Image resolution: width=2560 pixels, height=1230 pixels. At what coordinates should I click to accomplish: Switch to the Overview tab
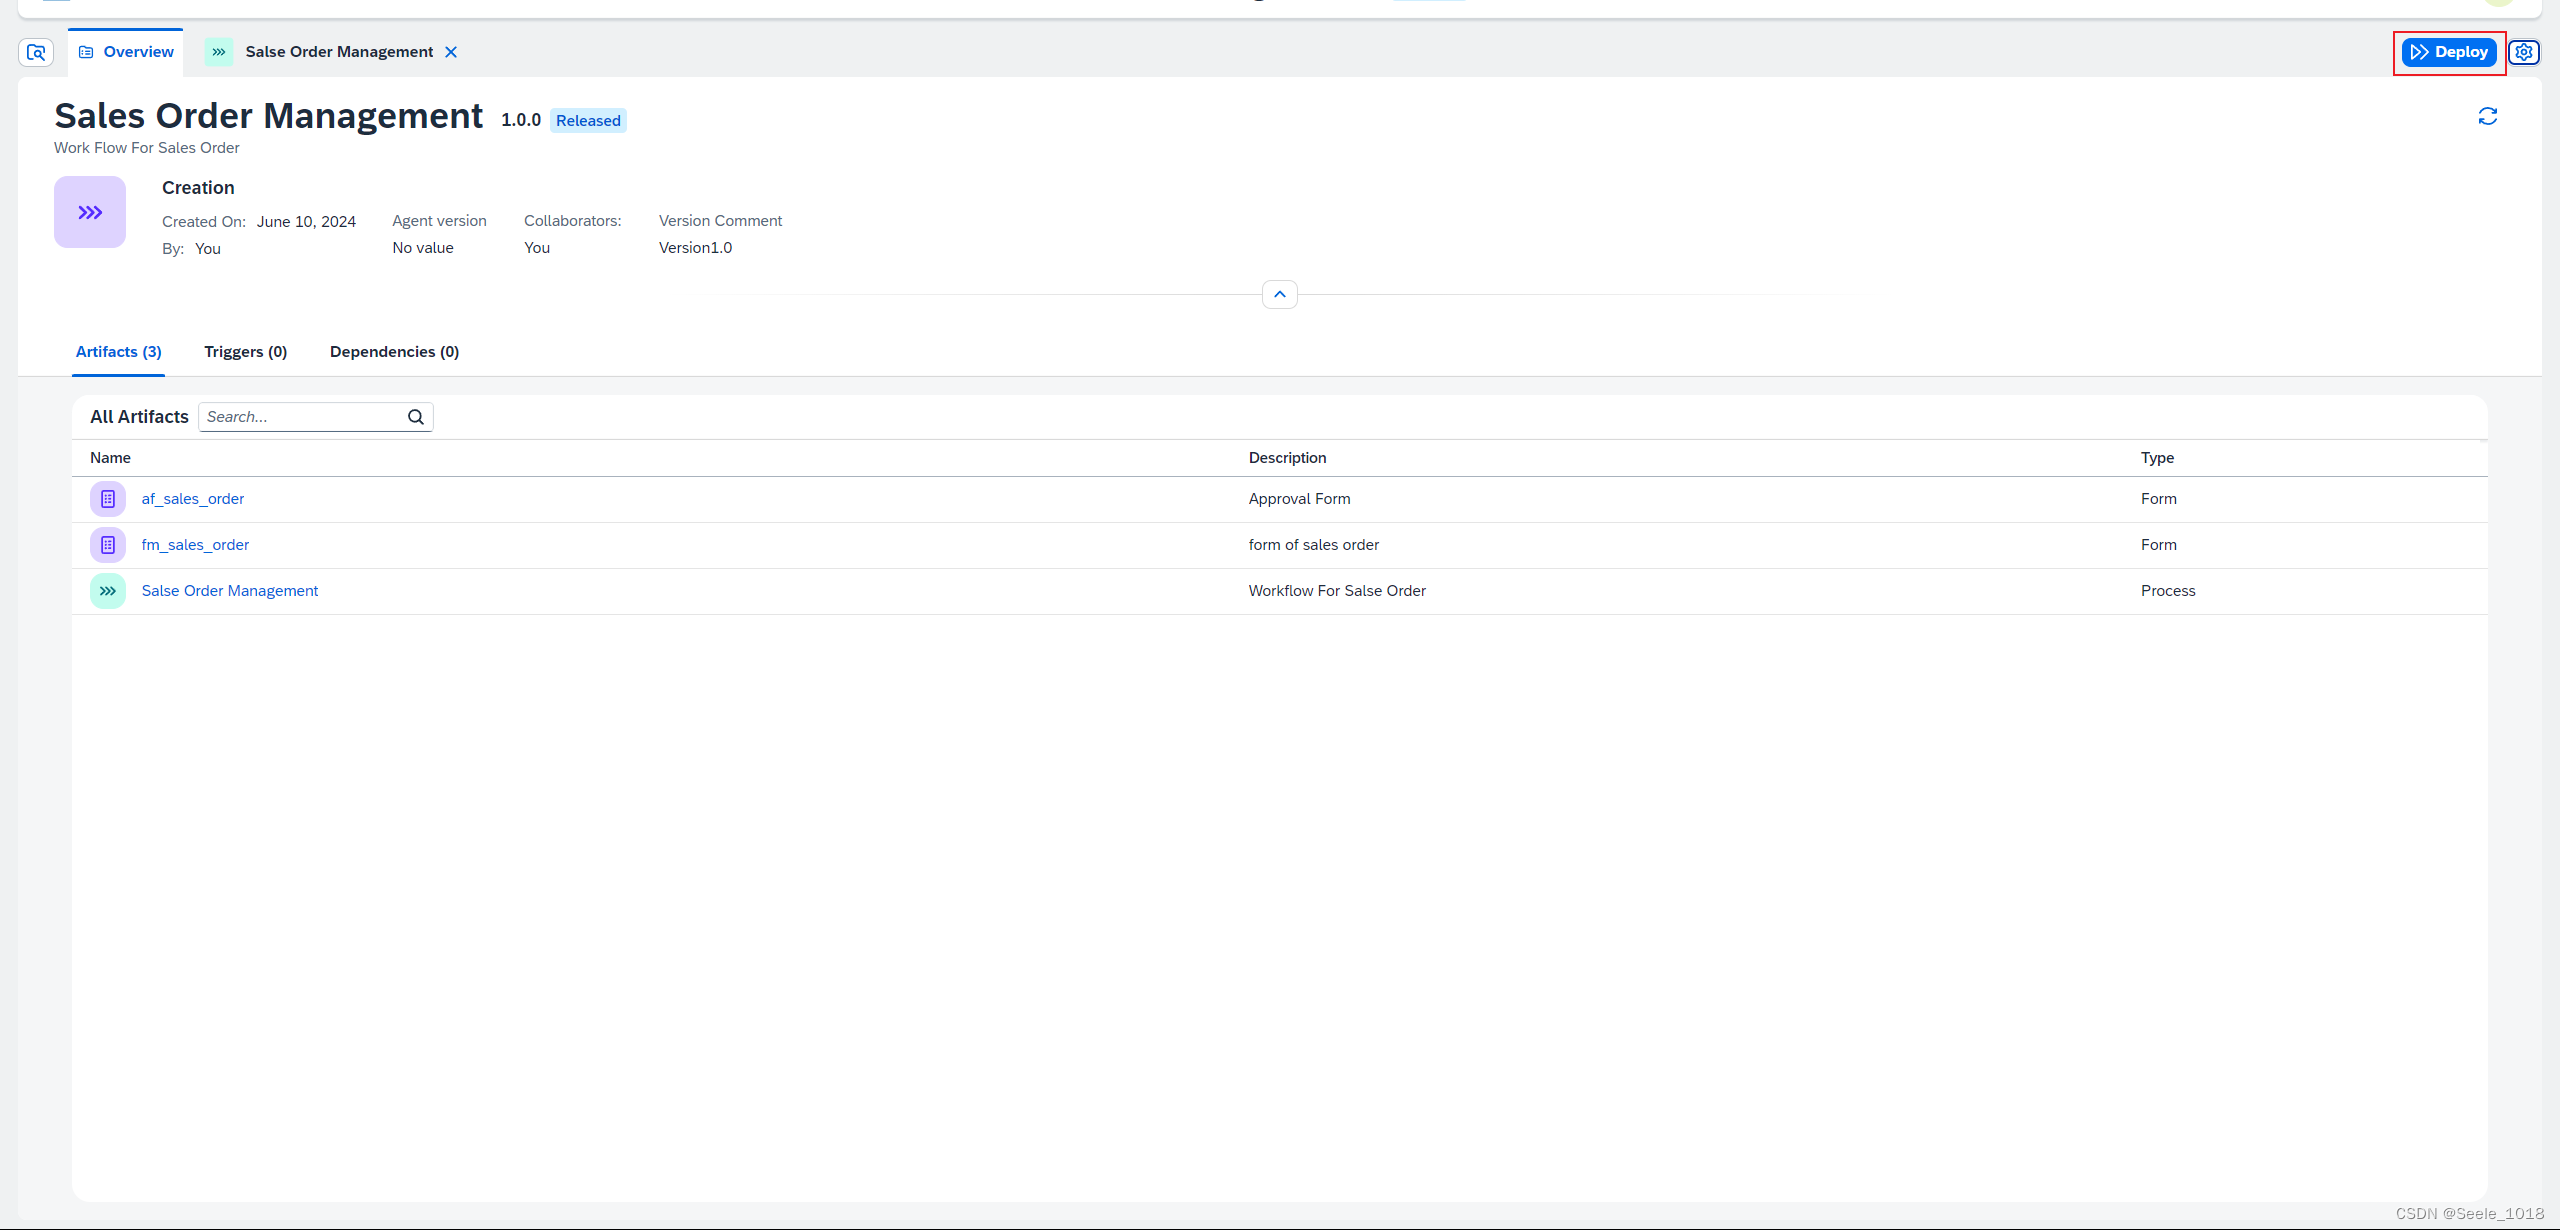coord(126,52)
